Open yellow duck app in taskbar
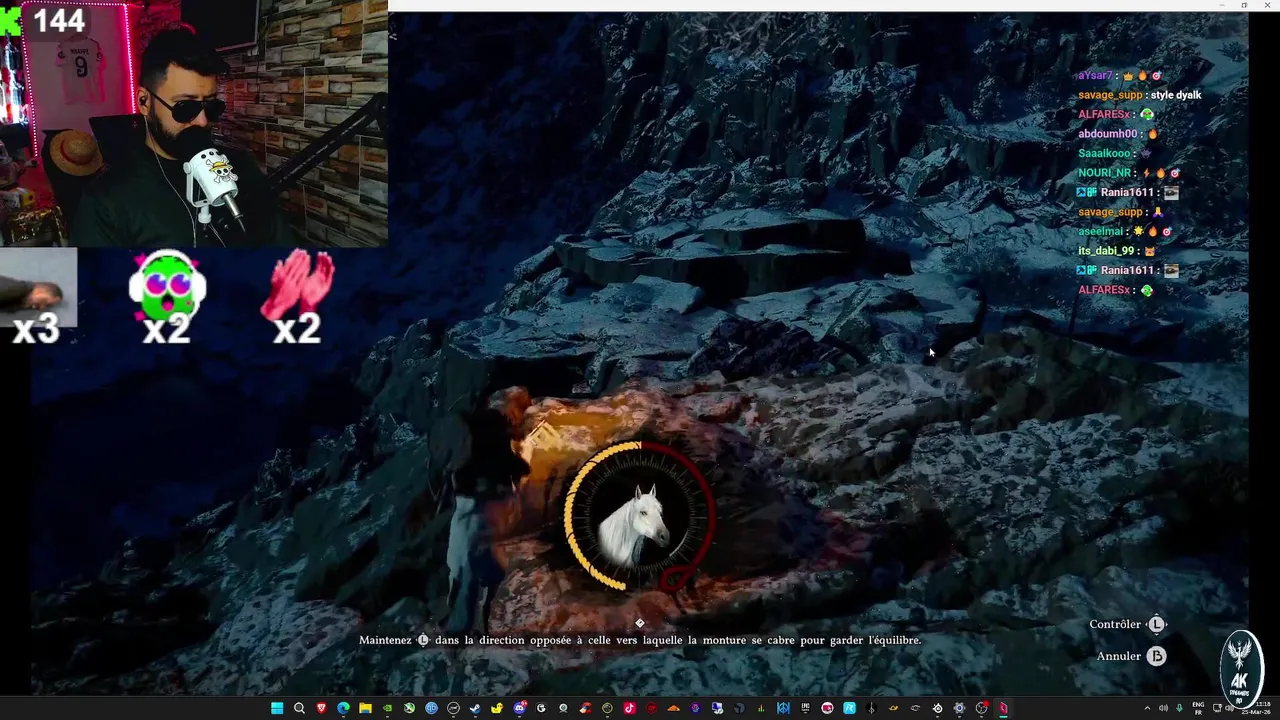This screenshot has width=1280, height=720. coord(497,708)
